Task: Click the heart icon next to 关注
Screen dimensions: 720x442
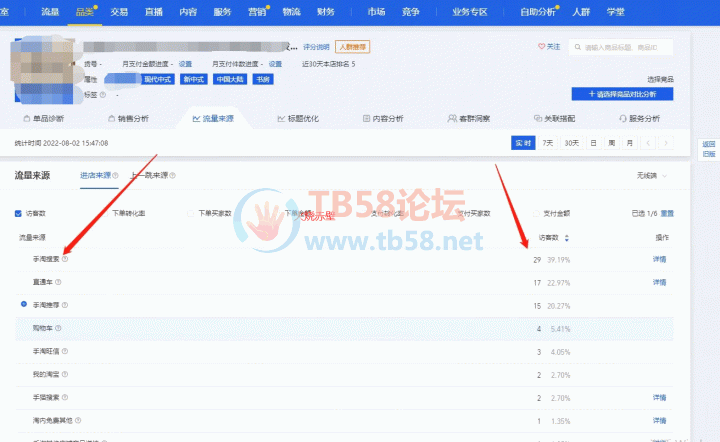Action: coord(542,46)
